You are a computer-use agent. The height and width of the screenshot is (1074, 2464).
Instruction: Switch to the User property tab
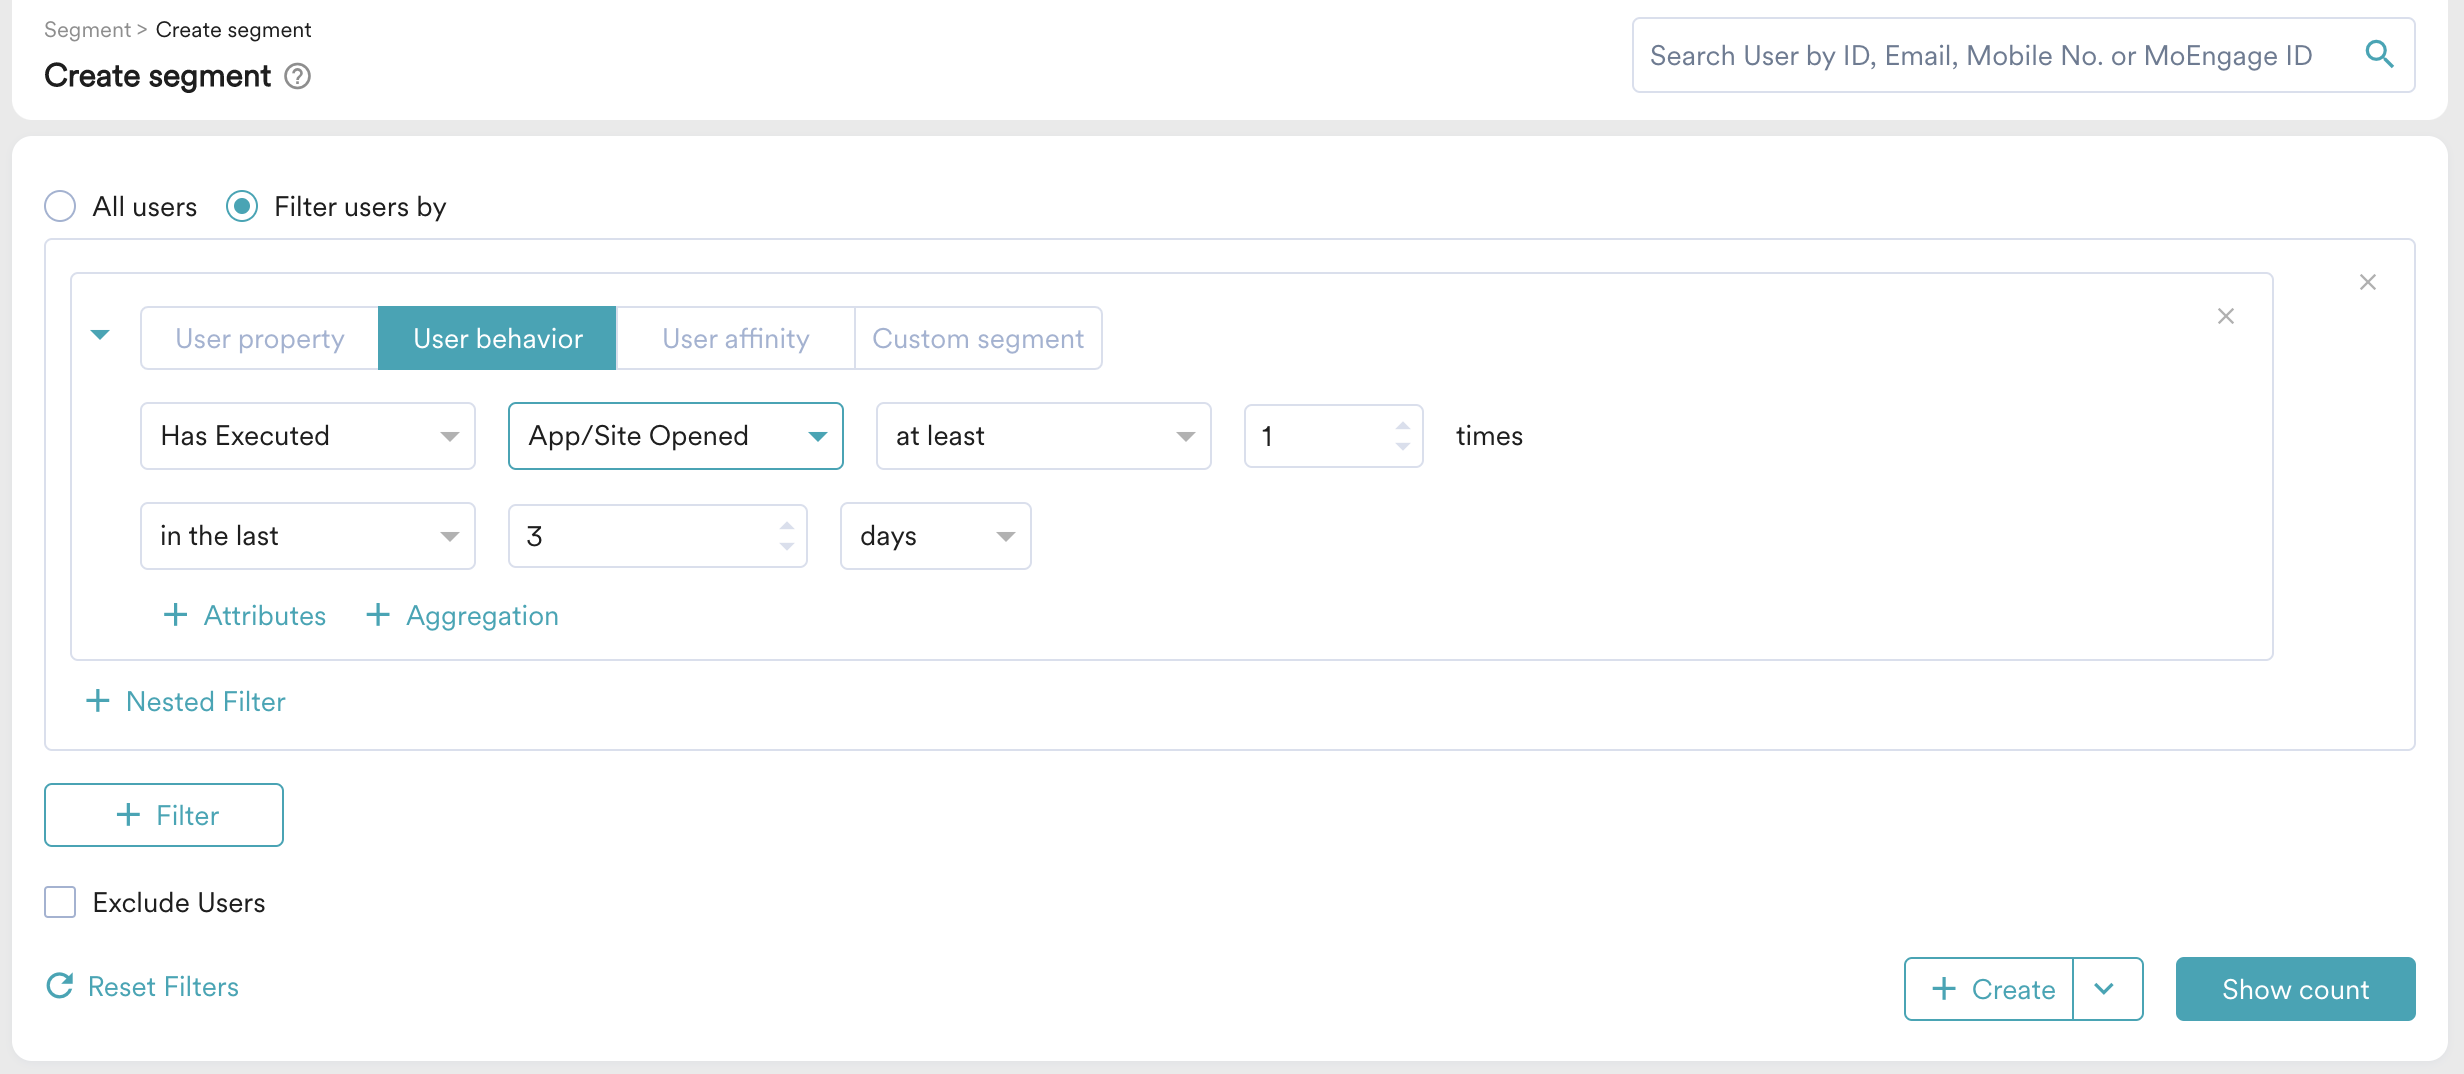click(x=259, y=338)
